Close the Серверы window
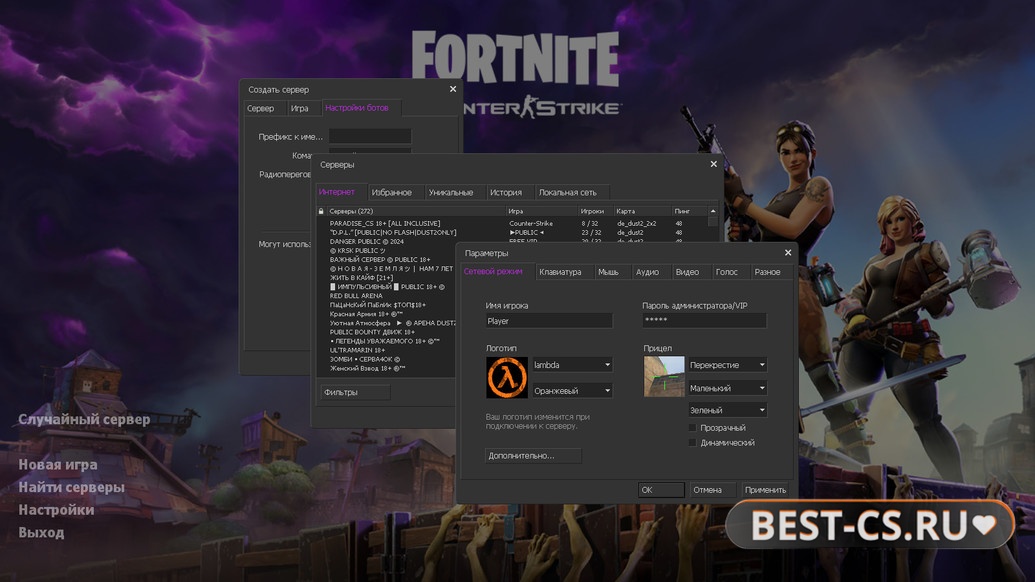This screenshot has height=582, width=1035. [x=713, y=164]
